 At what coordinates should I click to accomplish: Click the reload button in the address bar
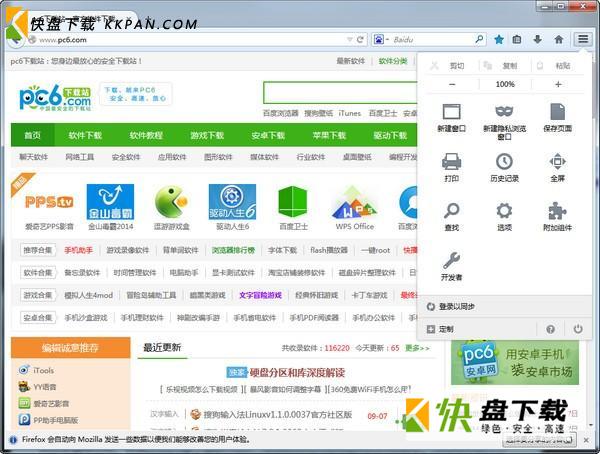(360, 39)
